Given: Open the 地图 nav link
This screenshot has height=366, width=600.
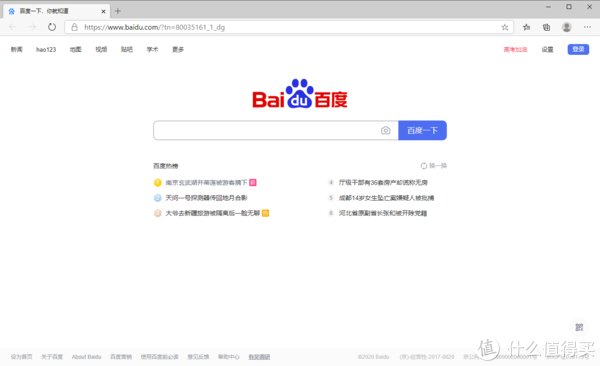Looking at the screenshot, I should pos(75,49).
